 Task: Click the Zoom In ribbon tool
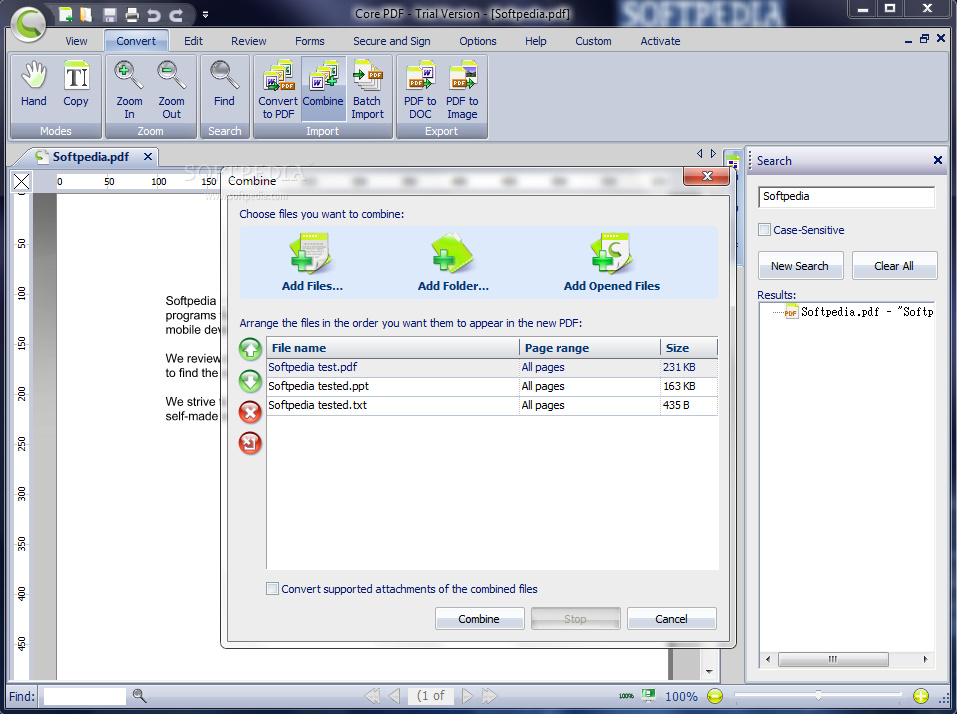click(x=129, y=90)
